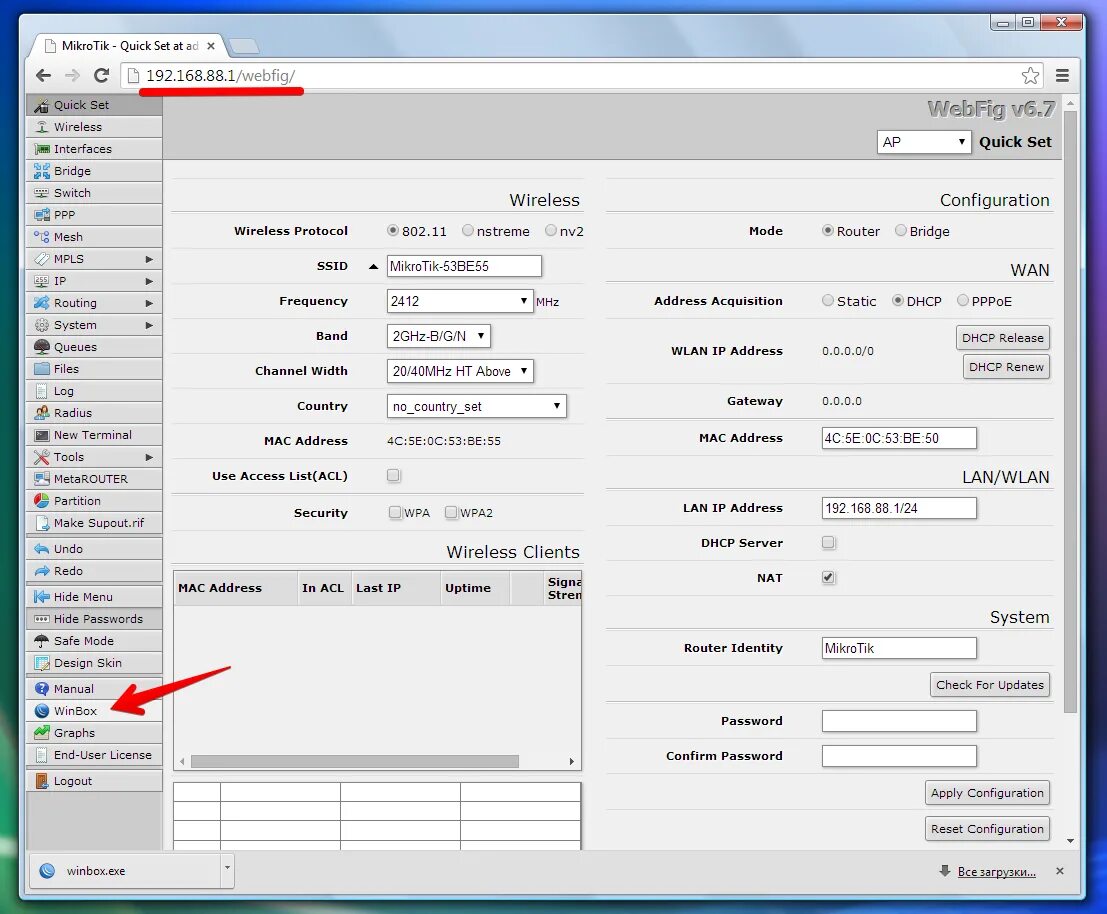This screenshot has height=914, width=1107.
Task: Open New Terminal icon
Action: 42,435
